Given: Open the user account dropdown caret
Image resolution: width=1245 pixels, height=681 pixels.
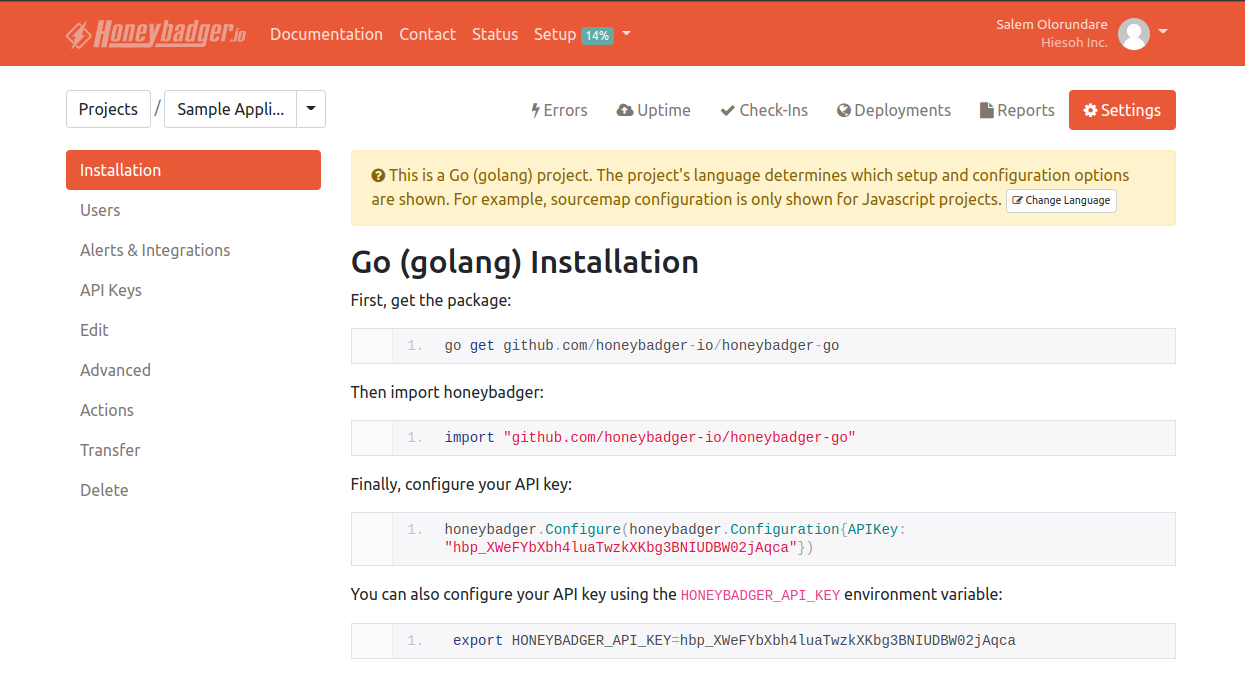Looking at the screenshot, I should coord(1163,32).
